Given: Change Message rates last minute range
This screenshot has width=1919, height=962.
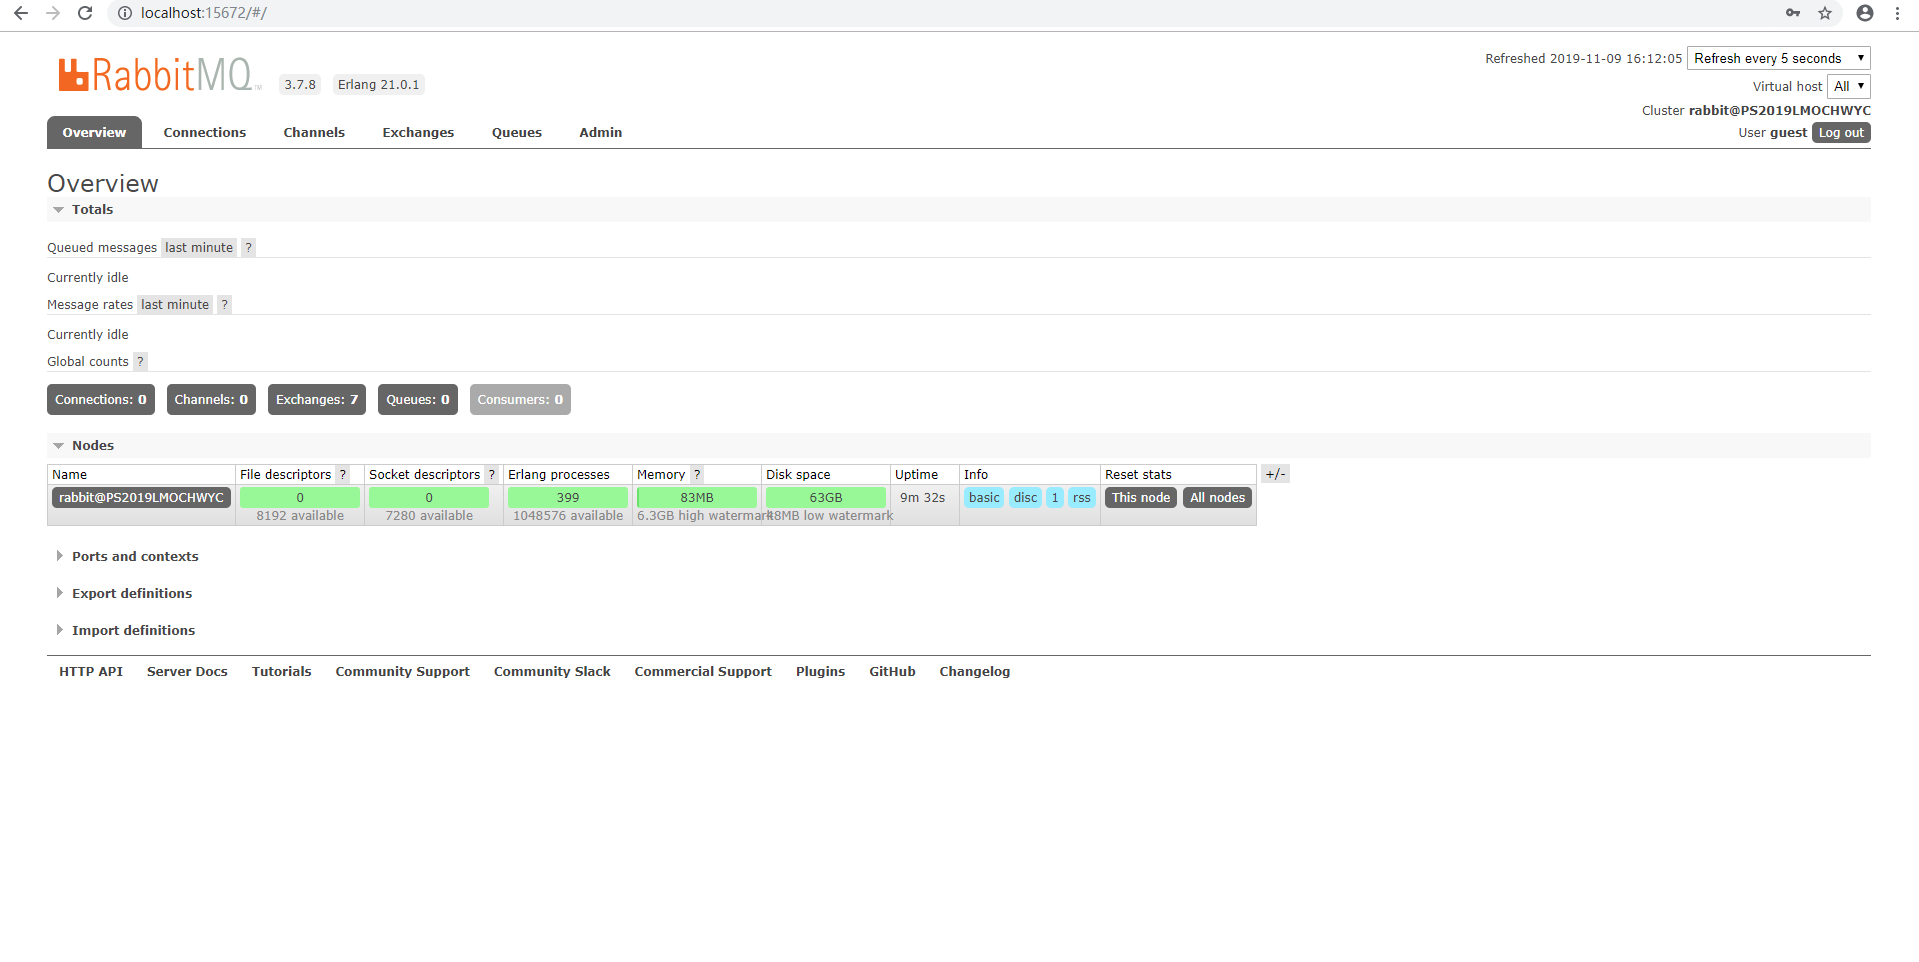Looking at the screenshot, I should click(x=175, y=305).
